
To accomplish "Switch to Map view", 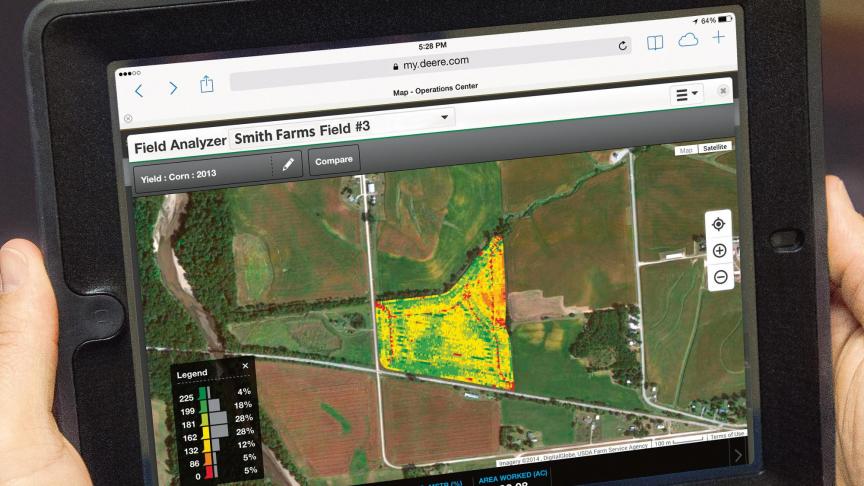I will pos(685,150).
